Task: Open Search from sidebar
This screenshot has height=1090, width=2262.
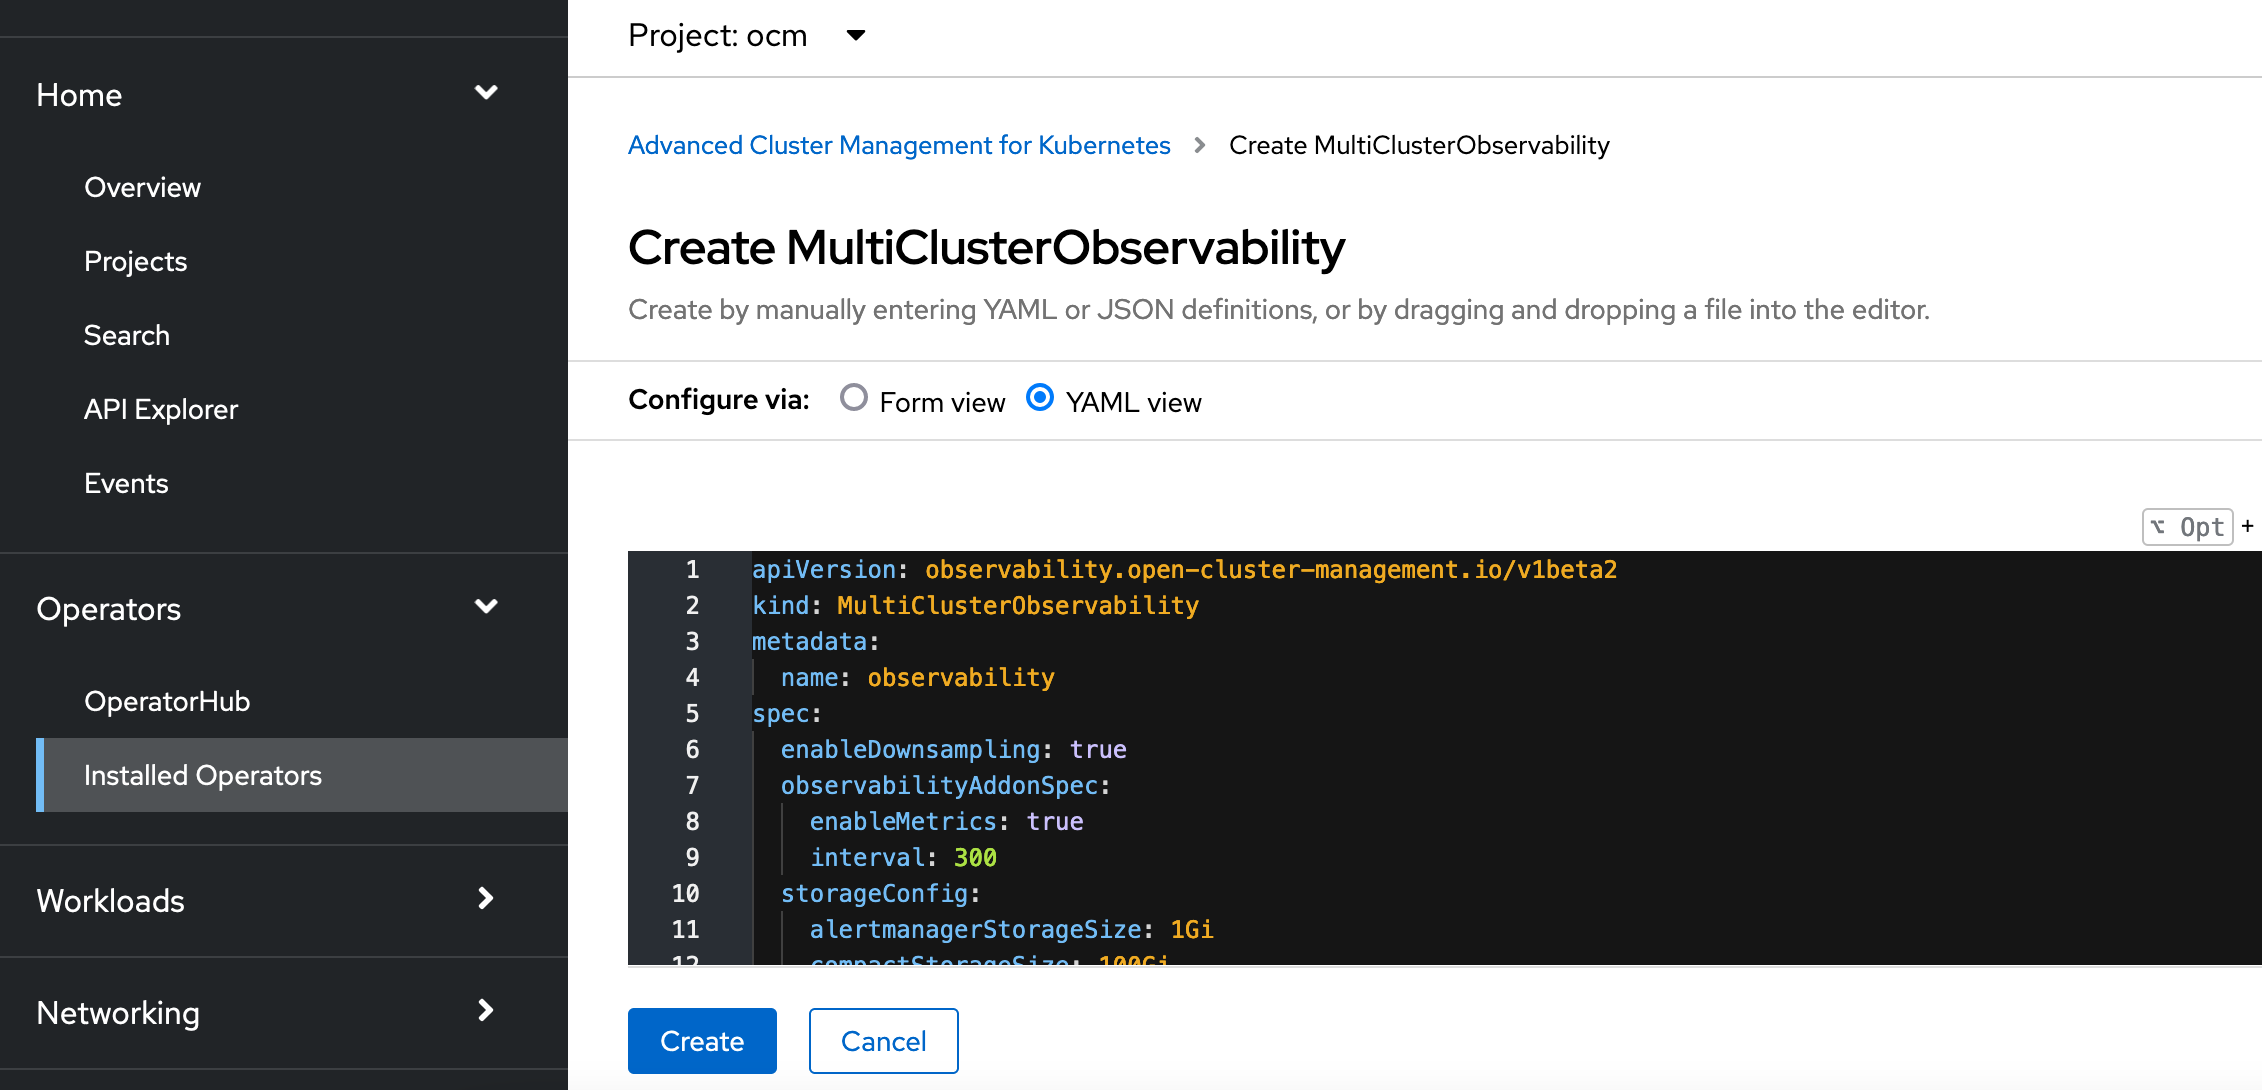Action: pyautogui.click(x=127, y=334)
